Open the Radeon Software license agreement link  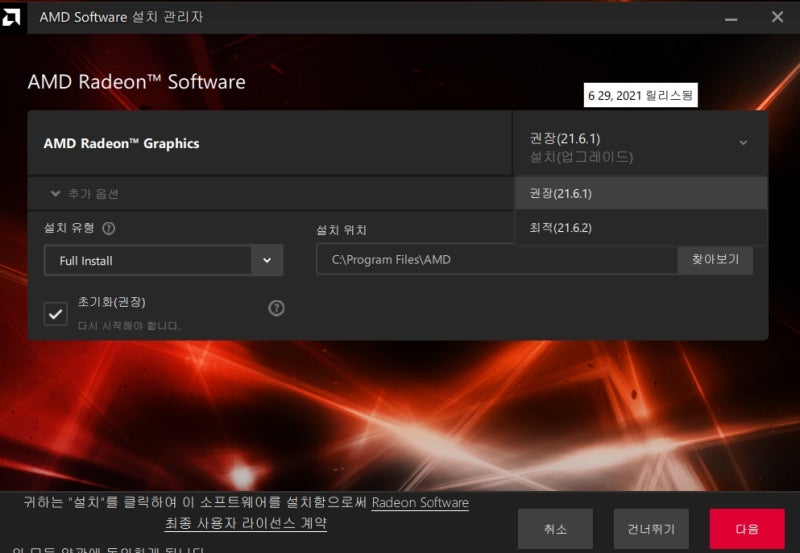coord(420,502)
